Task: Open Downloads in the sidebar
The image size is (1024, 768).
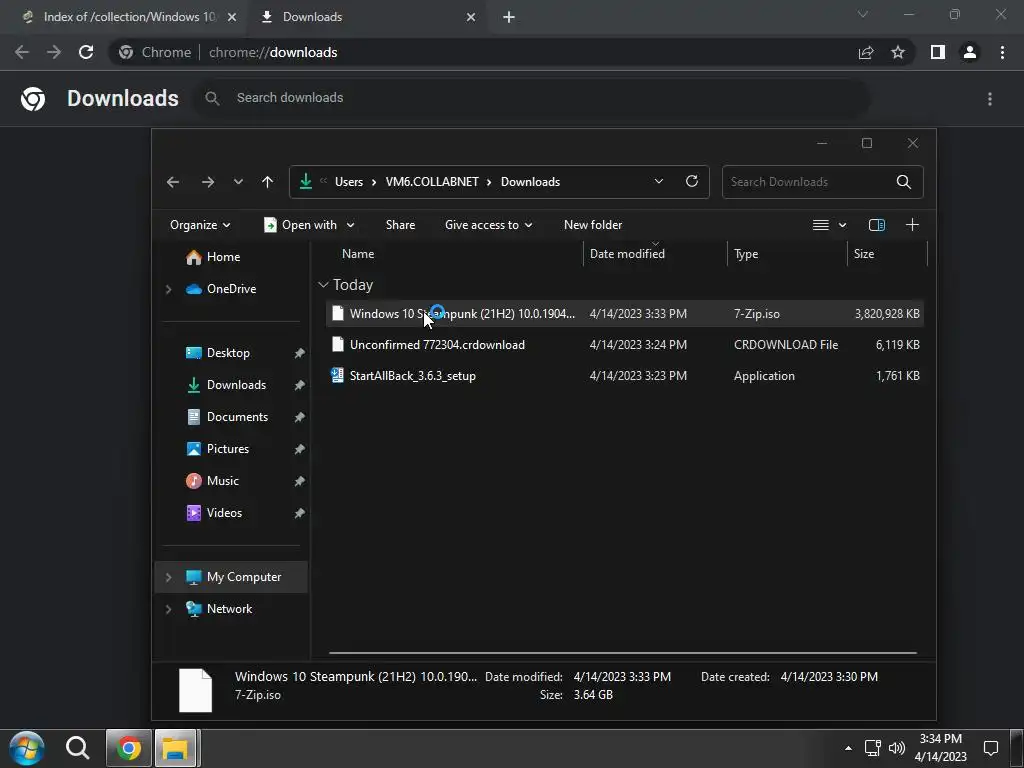Action: [236, 385]
